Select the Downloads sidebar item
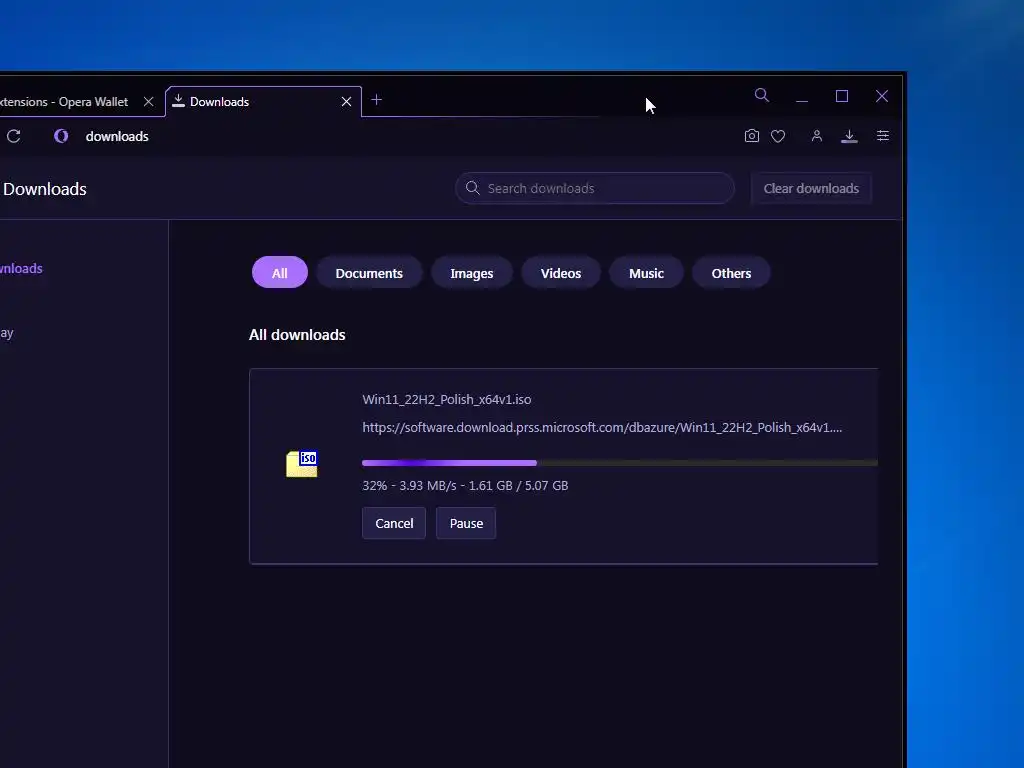The width and height of the screenshot is (1024, 768). click(21, 268)
